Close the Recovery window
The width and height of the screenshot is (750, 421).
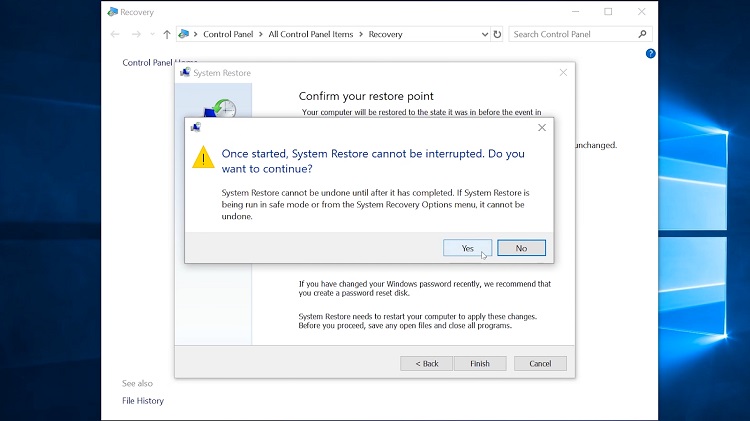coord(641,11)
